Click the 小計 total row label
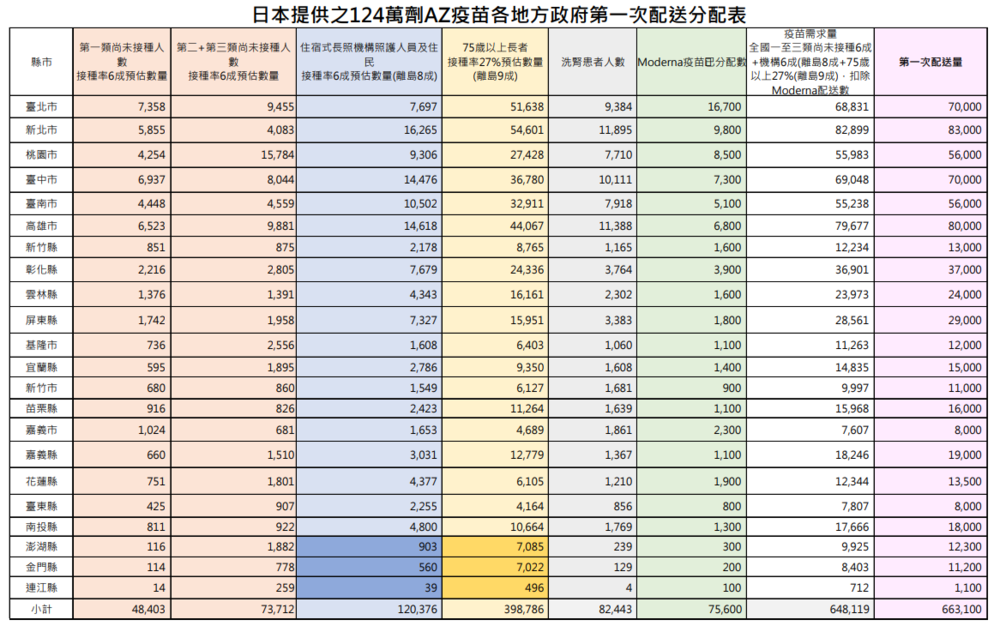Image resolution: width=1000 pixels, height=632 pixels. 40,609
